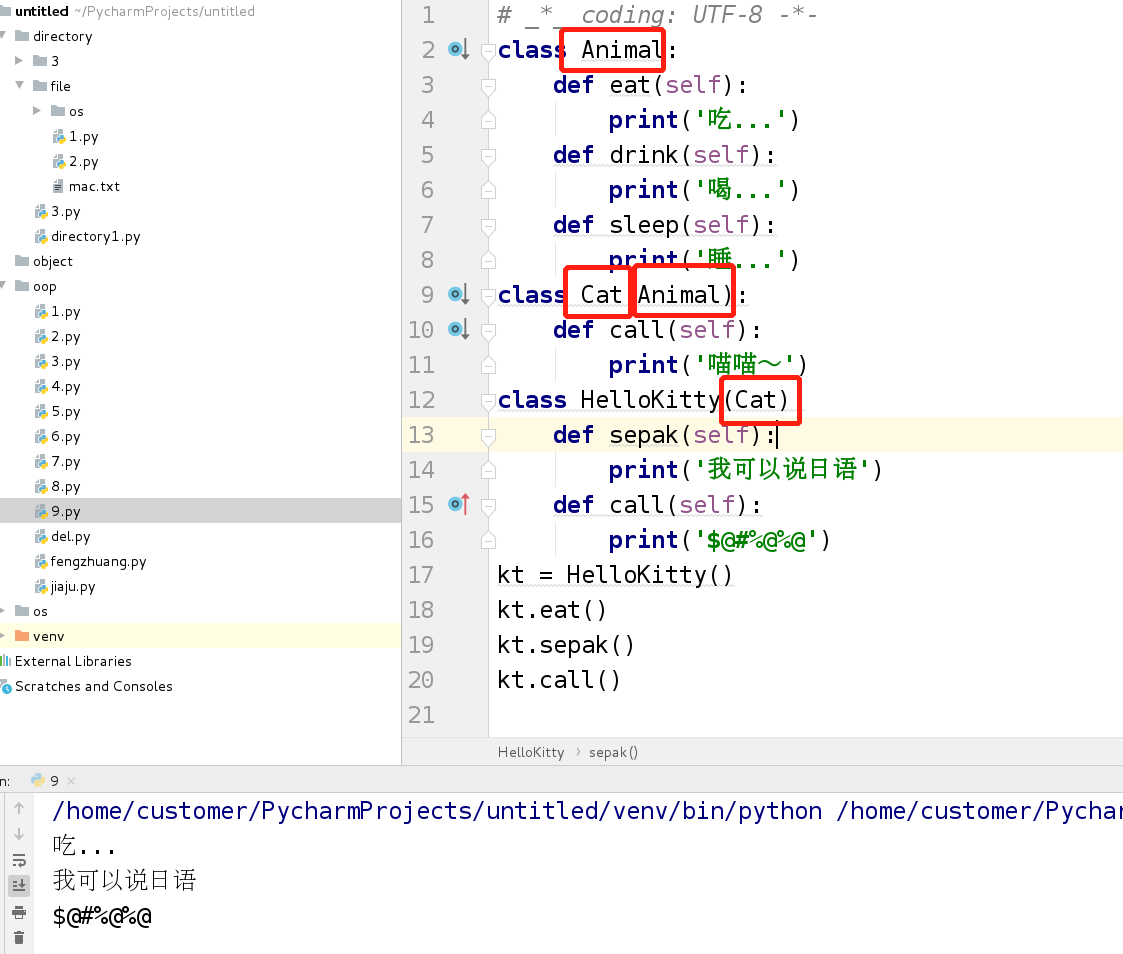Click console output line $@#%@%@
The height and width of the screenshot is (954, 1123).
[102, 916]
